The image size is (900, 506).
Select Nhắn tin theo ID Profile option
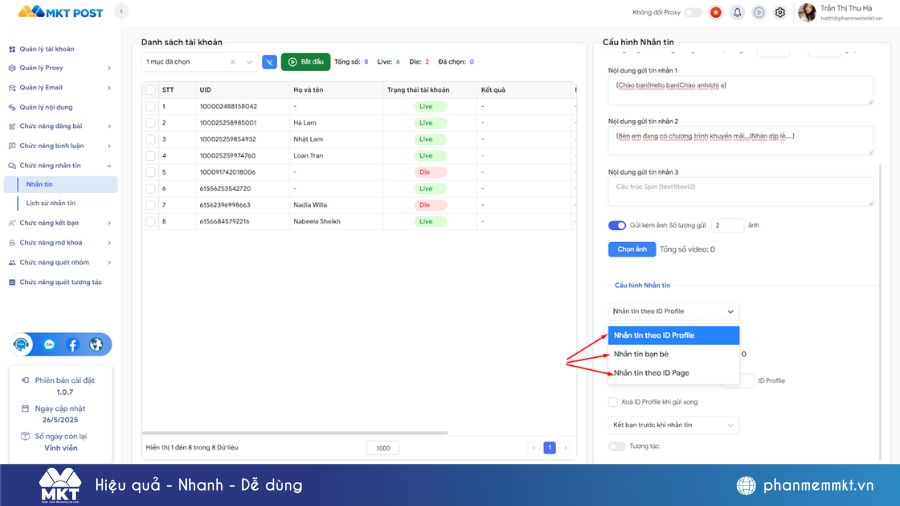coord(673,336)
